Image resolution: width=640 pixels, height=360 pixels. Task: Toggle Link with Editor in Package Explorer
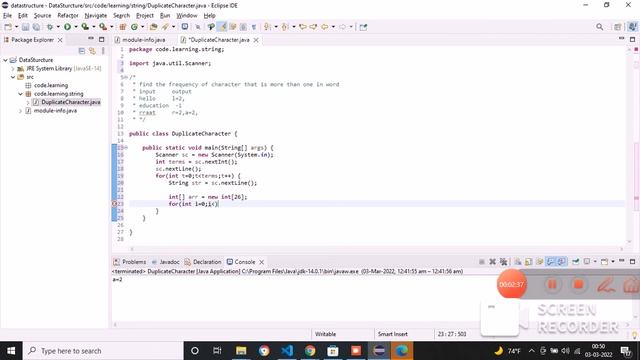[x=92, y=51]
